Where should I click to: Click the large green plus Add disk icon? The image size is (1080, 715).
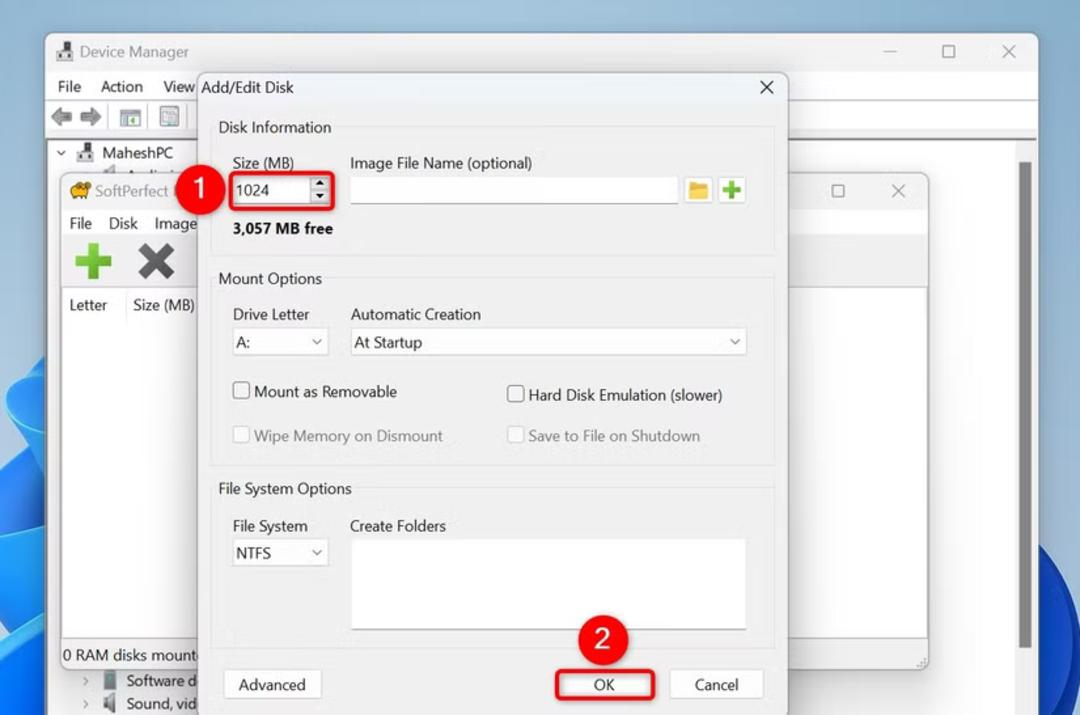tap(93, 261)
